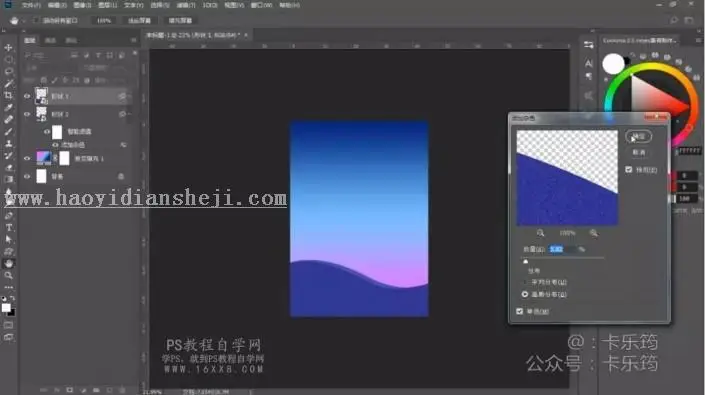Select the Magic Wand tool
This screenshot has width=705, height=395.
[x=8, y=84]
